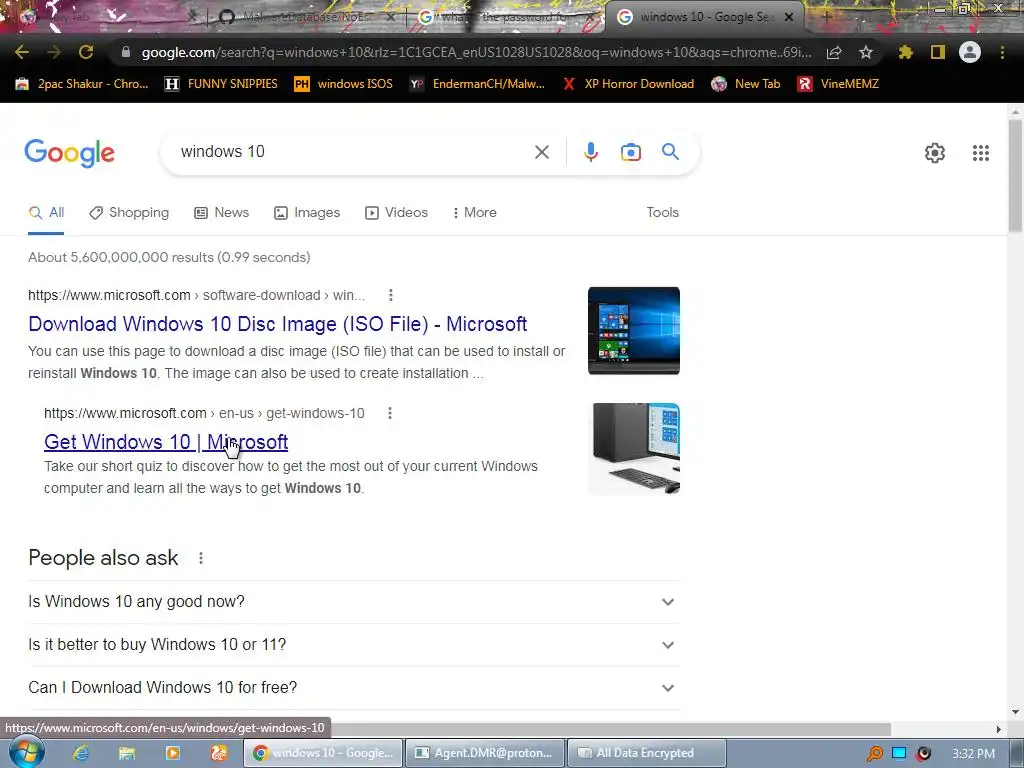The height and width of the screenshot is (768, 1024).
Task: Launch Windows Media Player from taskbar
Action: tap(172, 753)
